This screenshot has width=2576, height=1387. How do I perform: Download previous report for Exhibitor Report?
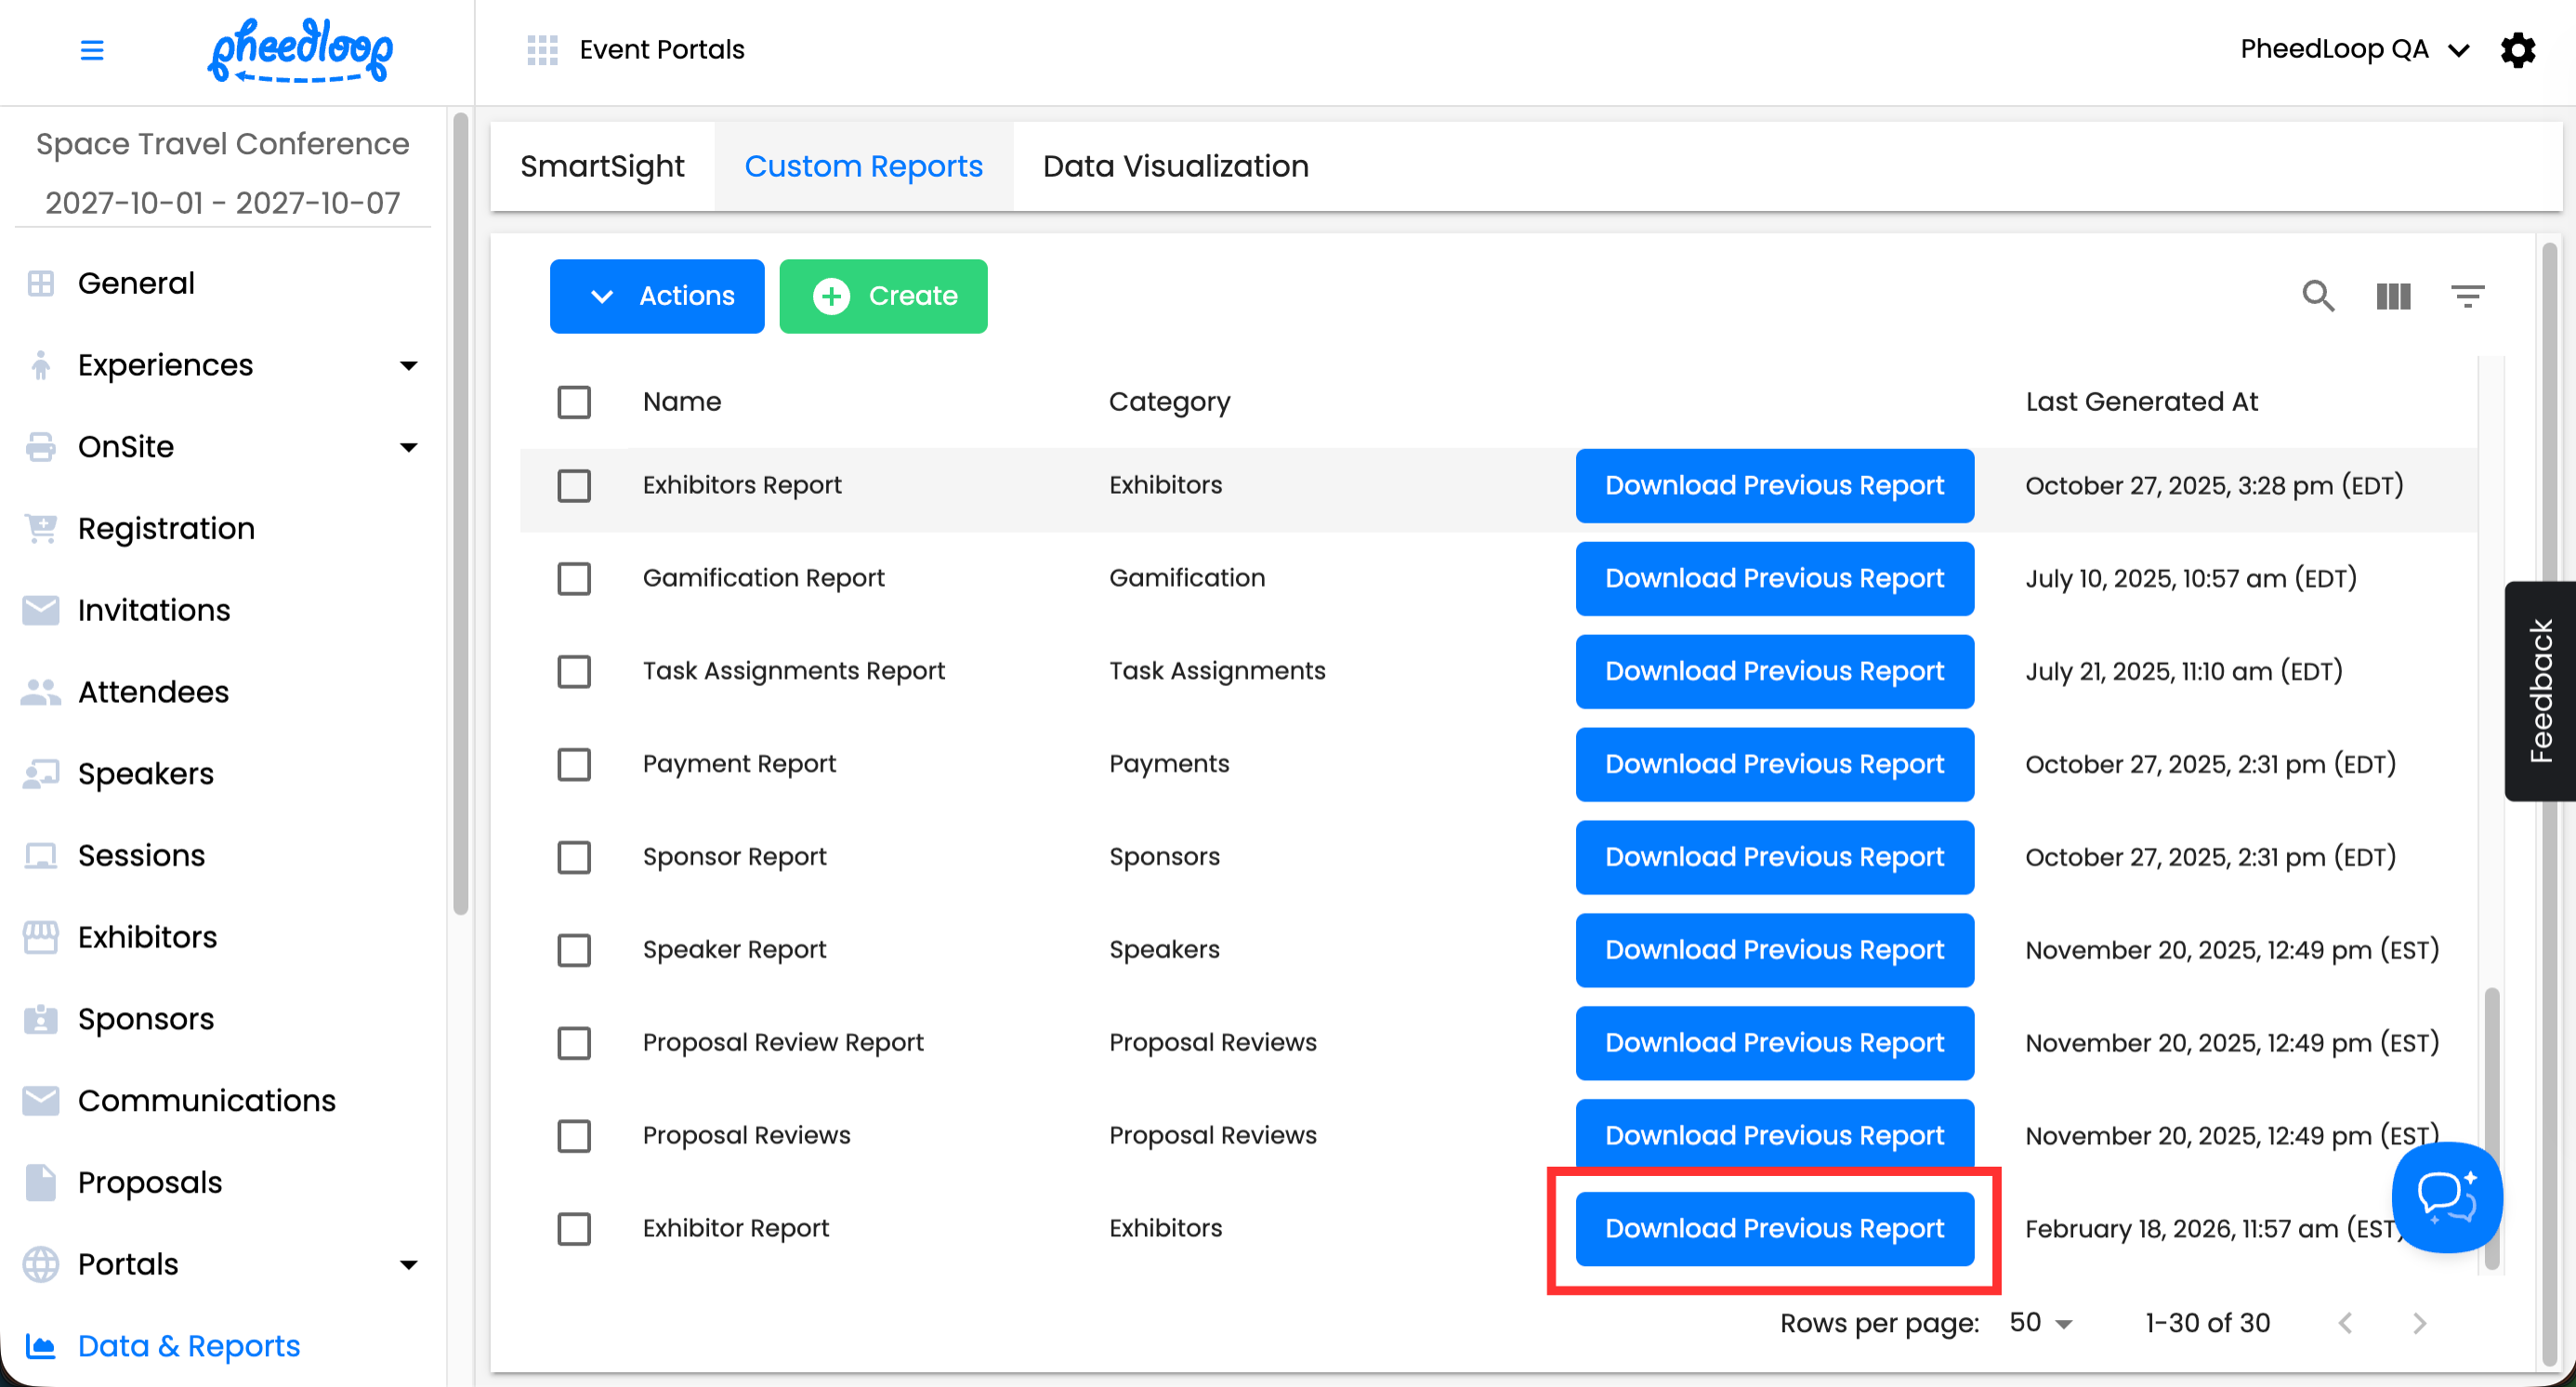tap(1774, 1228)
